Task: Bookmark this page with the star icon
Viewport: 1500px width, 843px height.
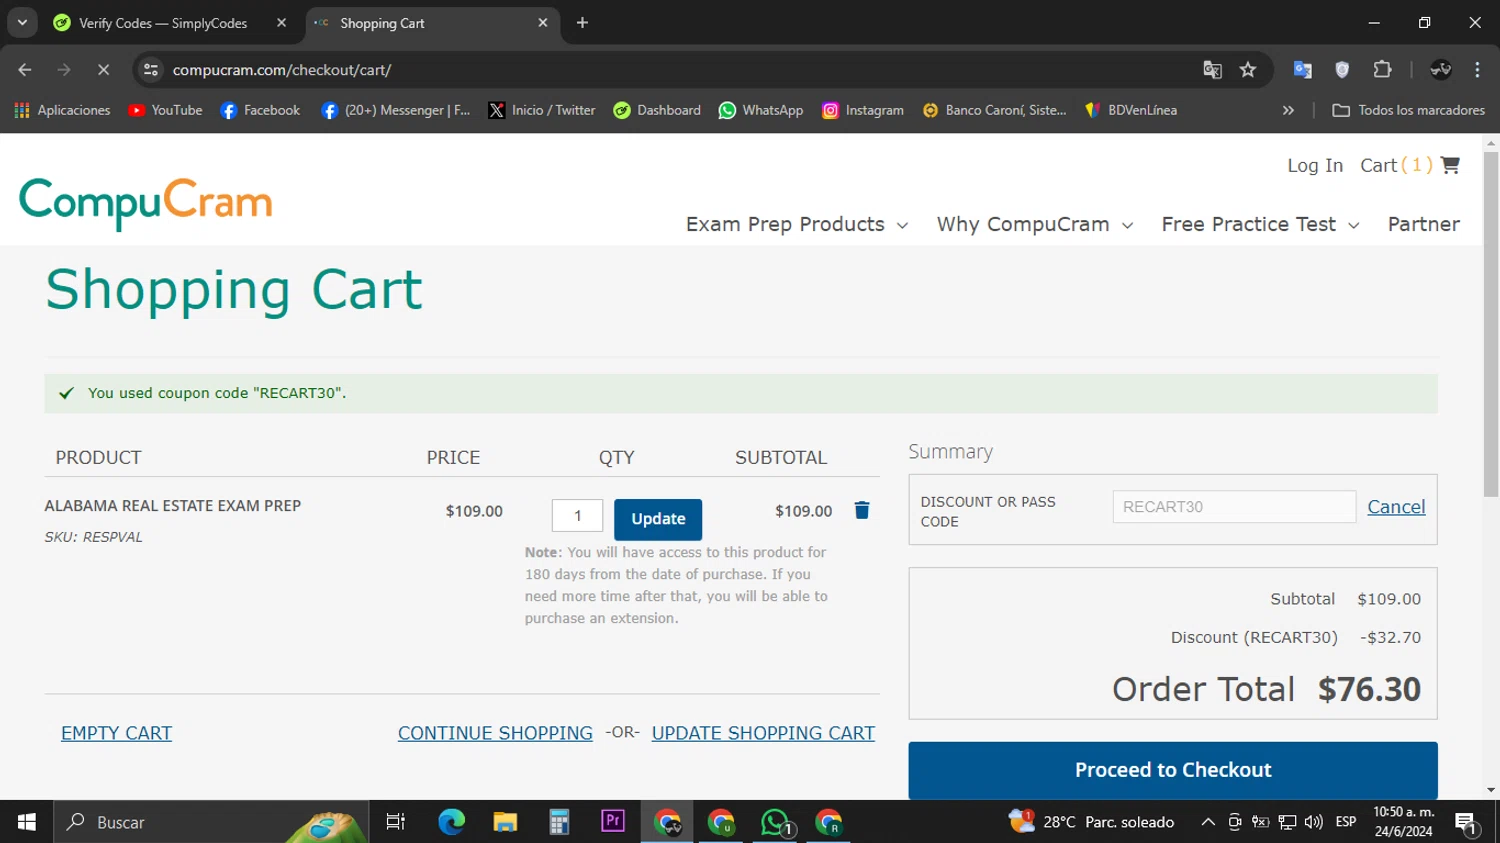Action: point(1248,70)
